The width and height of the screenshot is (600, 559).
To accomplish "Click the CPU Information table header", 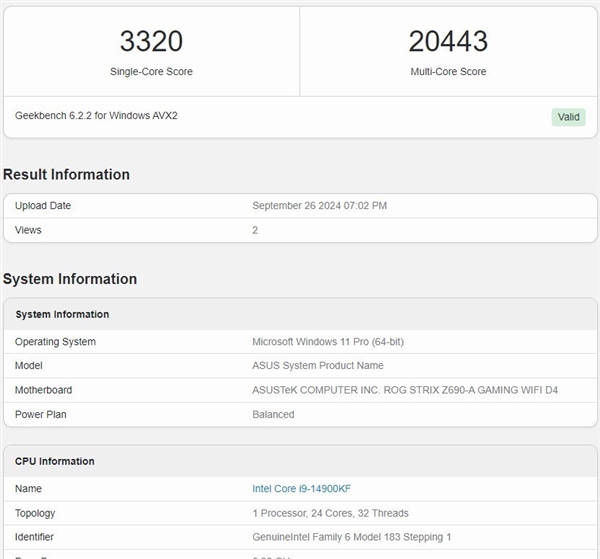I will click(55, 461).
